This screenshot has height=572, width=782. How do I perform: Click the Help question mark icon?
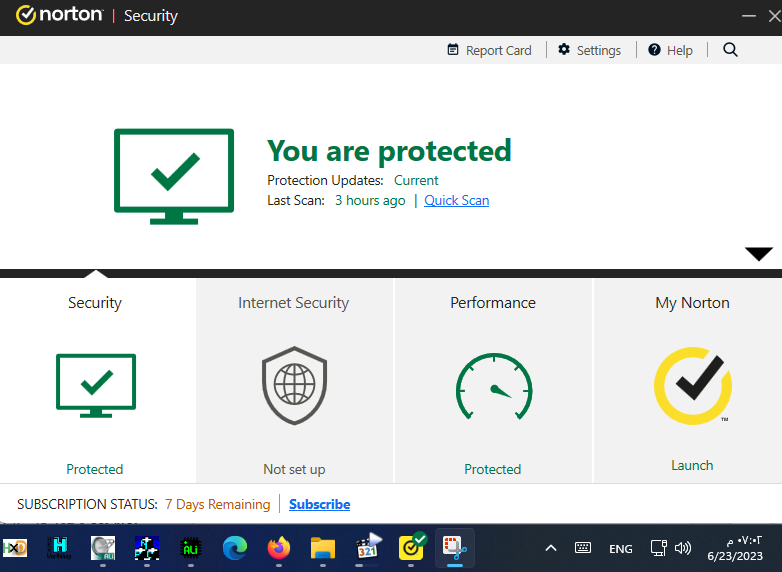pos(654,50)
